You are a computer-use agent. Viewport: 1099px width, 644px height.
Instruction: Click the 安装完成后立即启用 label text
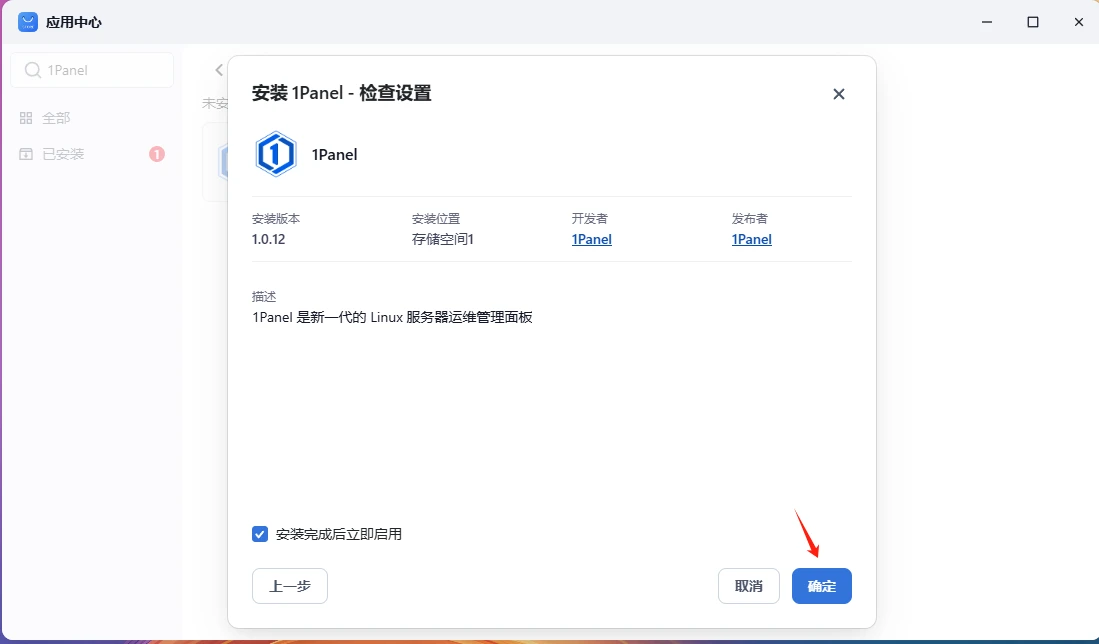[339, 534]
